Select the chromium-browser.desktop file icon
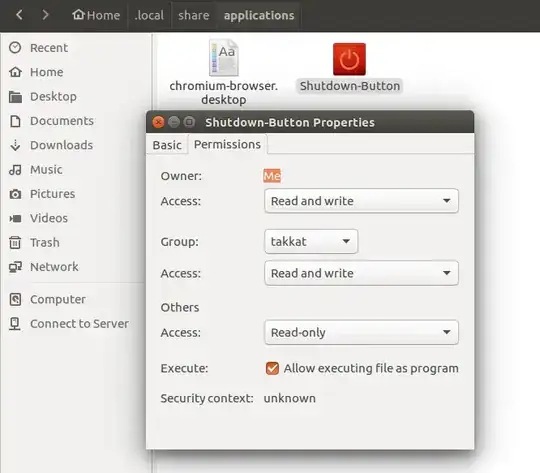Viewport: 540px width, 473px height. pyautogui.click(x=224, y=58)
